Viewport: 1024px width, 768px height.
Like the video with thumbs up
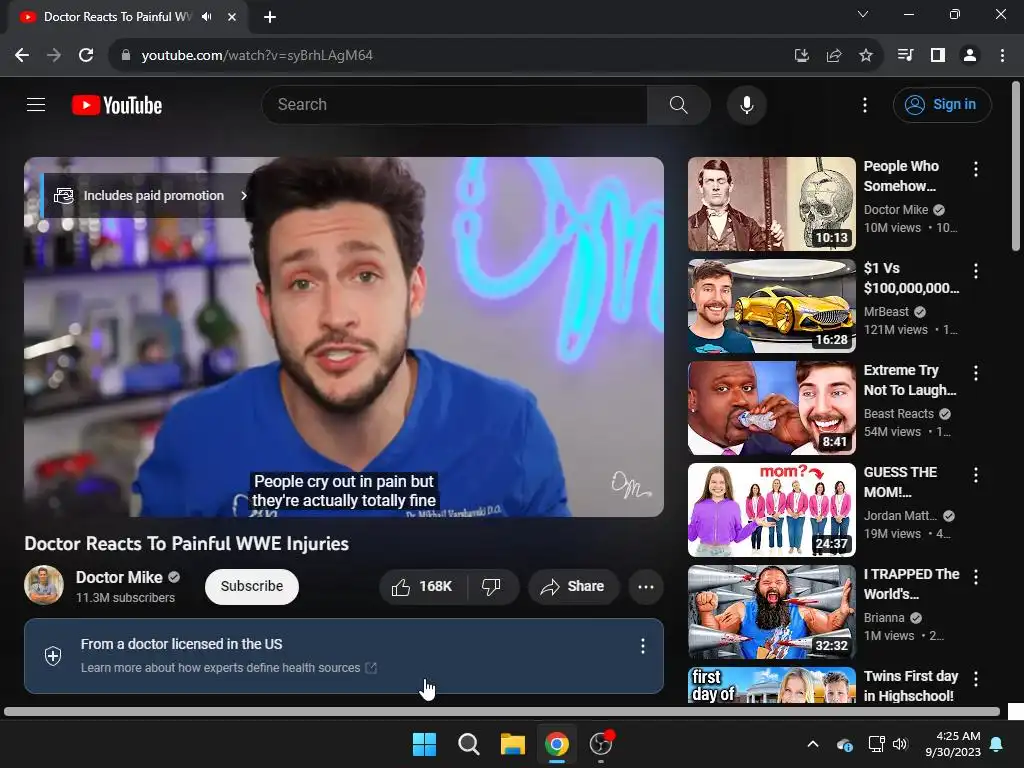(x=423, y=586)
